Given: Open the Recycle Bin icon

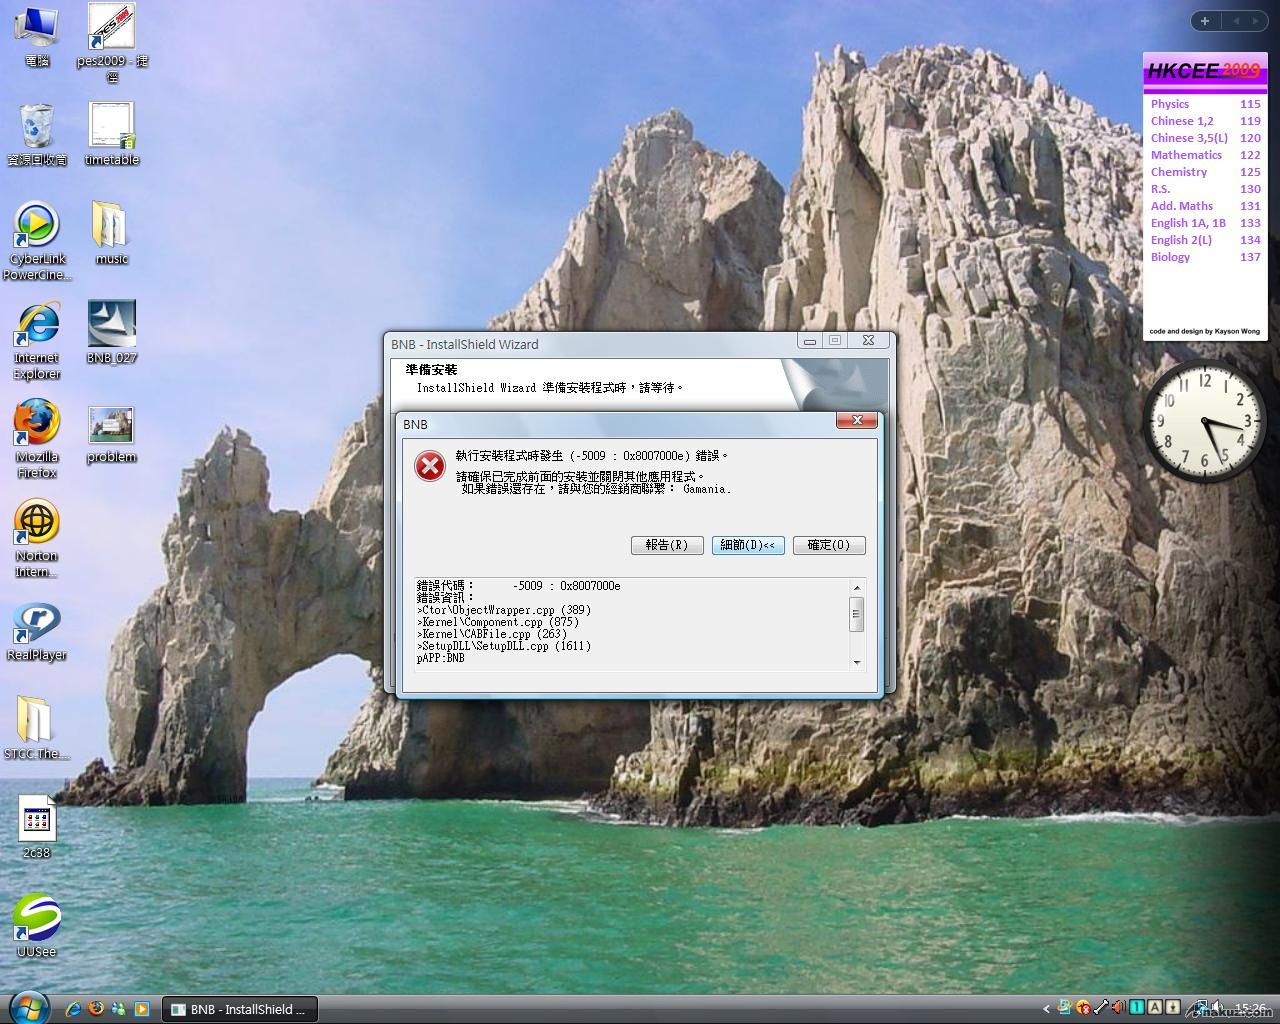Looking at the screenshot, I should (x=37, y=134).
